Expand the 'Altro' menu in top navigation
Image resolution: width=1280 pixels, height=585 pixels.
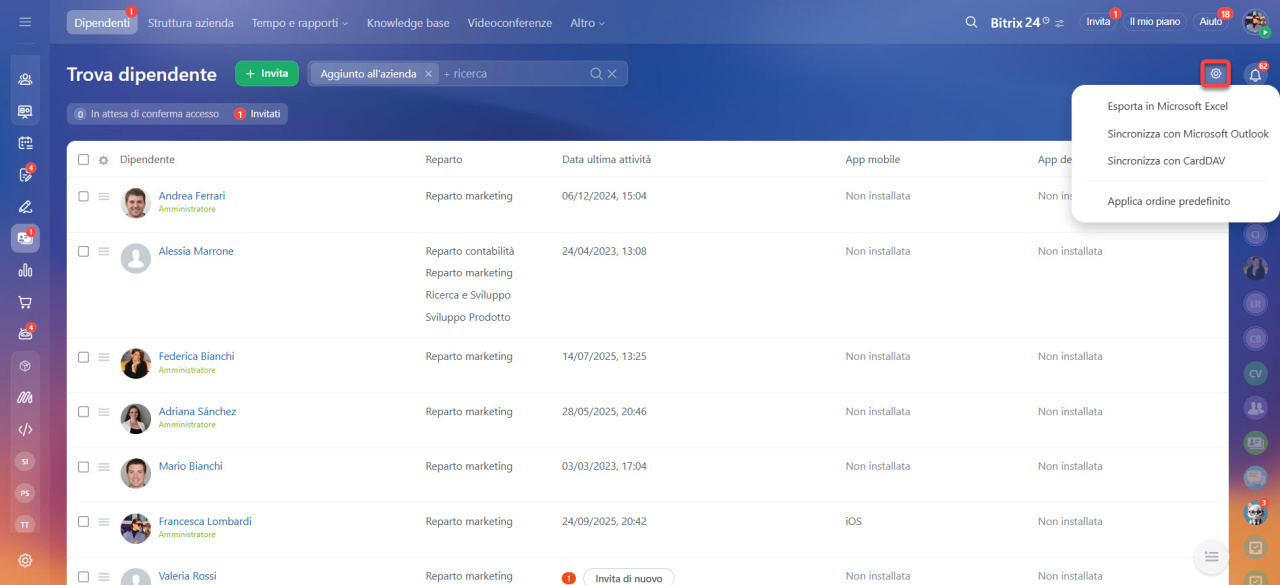(587, 22)
